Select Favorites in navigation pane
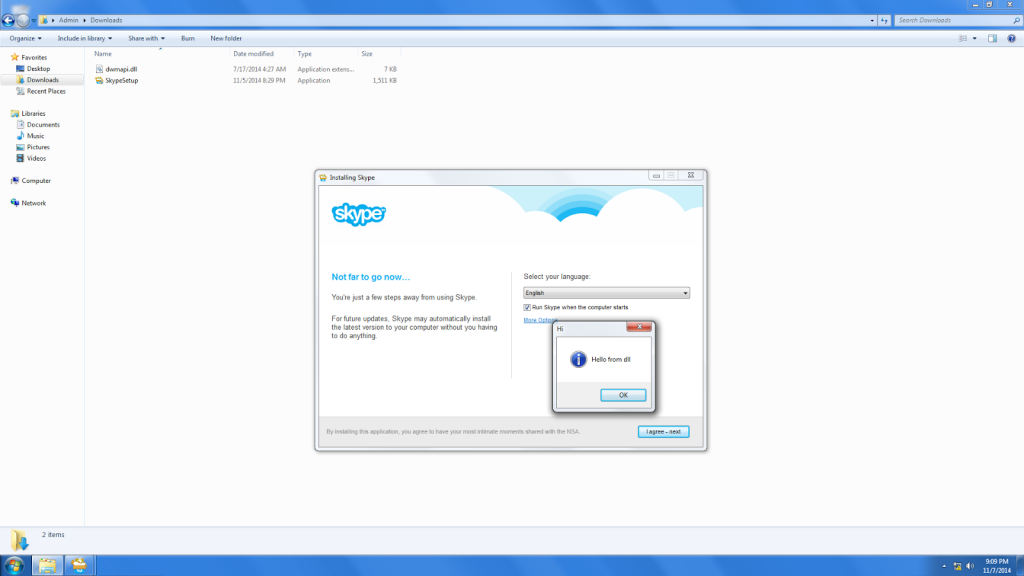The image size is (1024, 576). tap(34, 57)
